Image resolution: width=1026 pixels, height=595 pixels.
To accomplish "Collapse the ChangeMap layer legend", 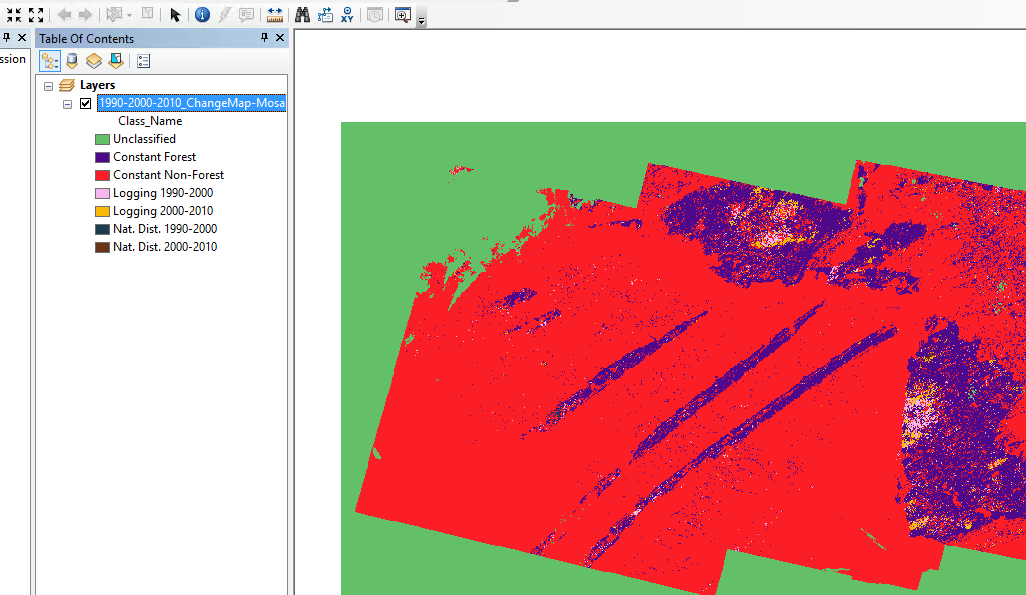I will 67,104.
